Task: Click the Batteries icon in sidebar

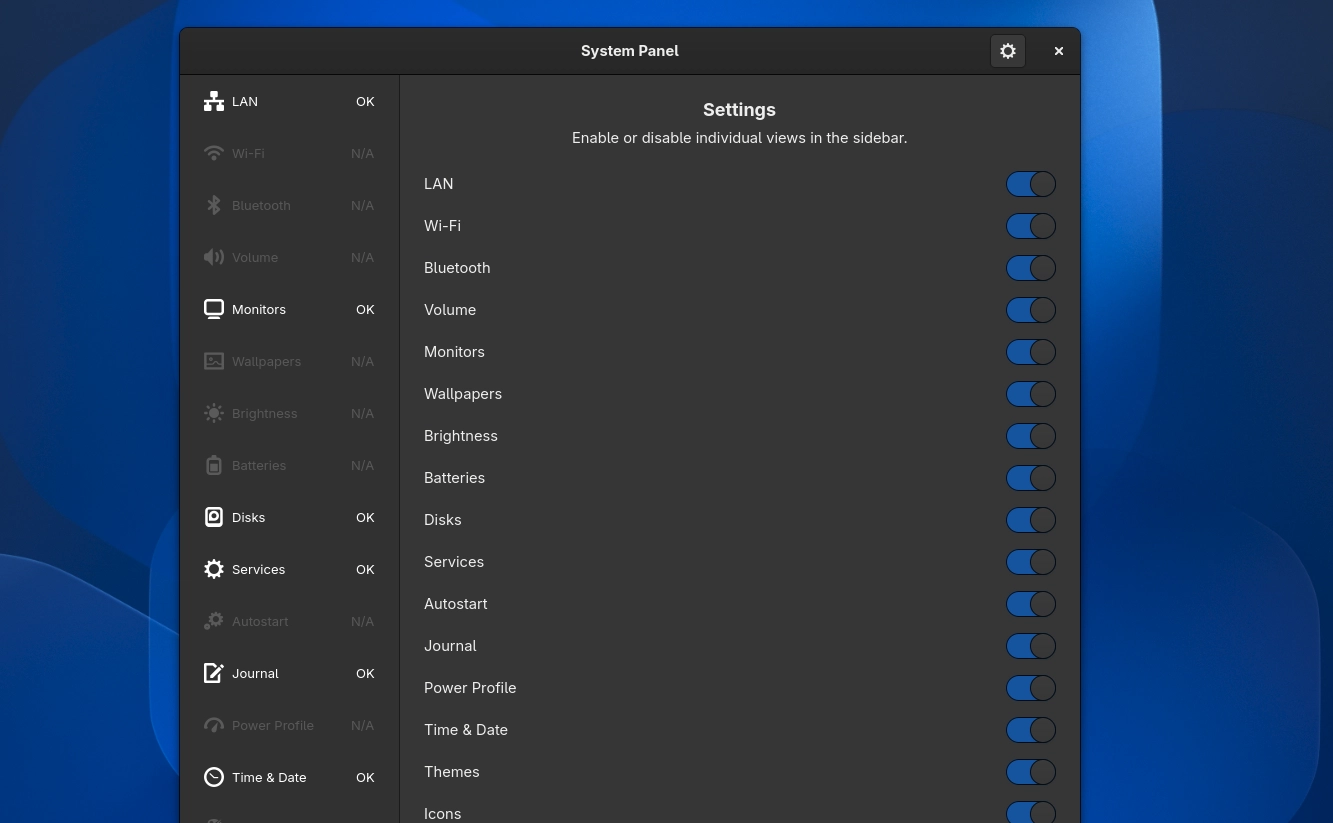Action: coord(214,465)
